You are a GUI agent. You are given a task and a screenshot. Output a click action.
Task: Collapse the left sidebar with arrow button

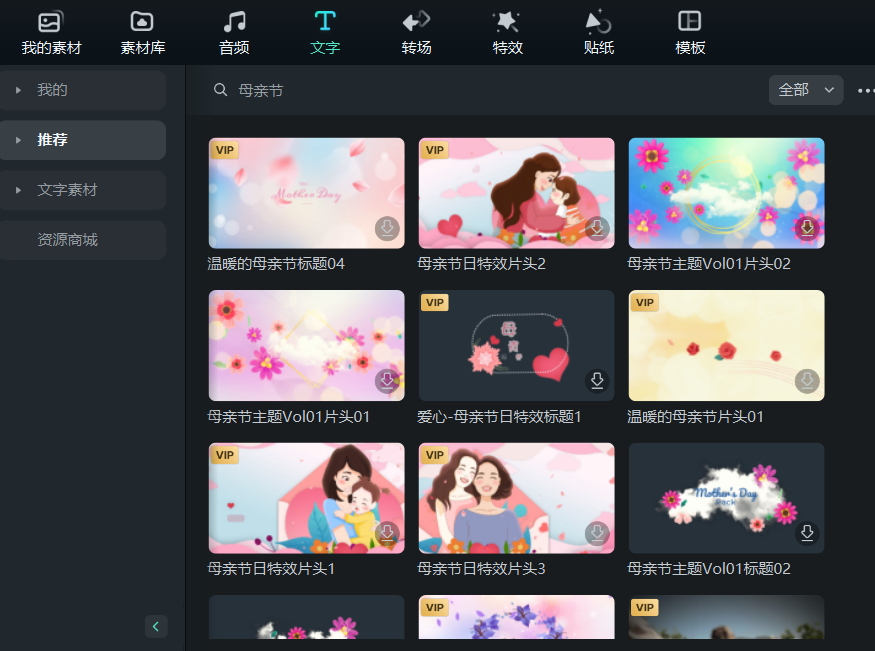coord(156,626)
